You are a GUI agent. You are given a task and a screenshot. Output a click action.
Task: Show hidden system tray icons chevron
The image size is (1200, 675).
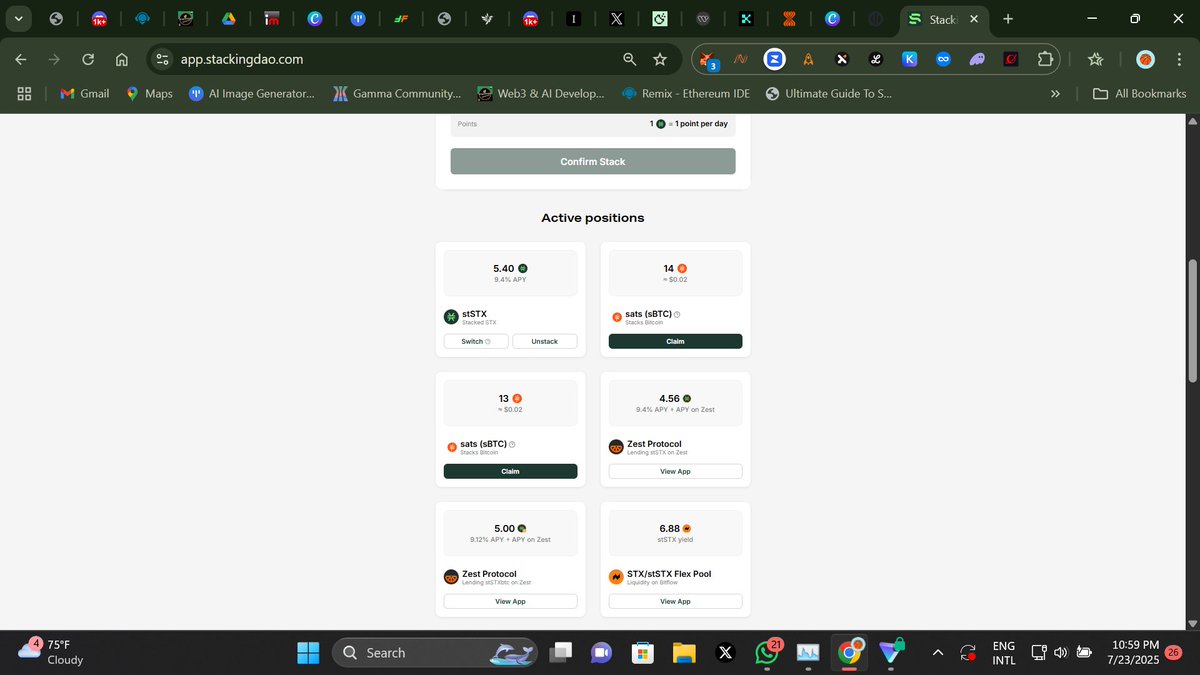[937, 652]
